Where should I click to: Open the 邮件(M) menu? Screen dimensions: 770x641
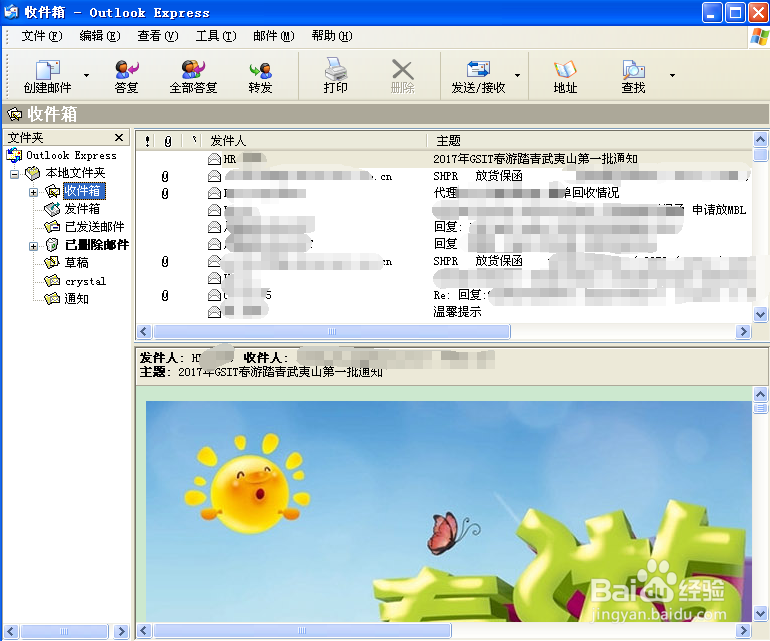[x=274, y=36]
